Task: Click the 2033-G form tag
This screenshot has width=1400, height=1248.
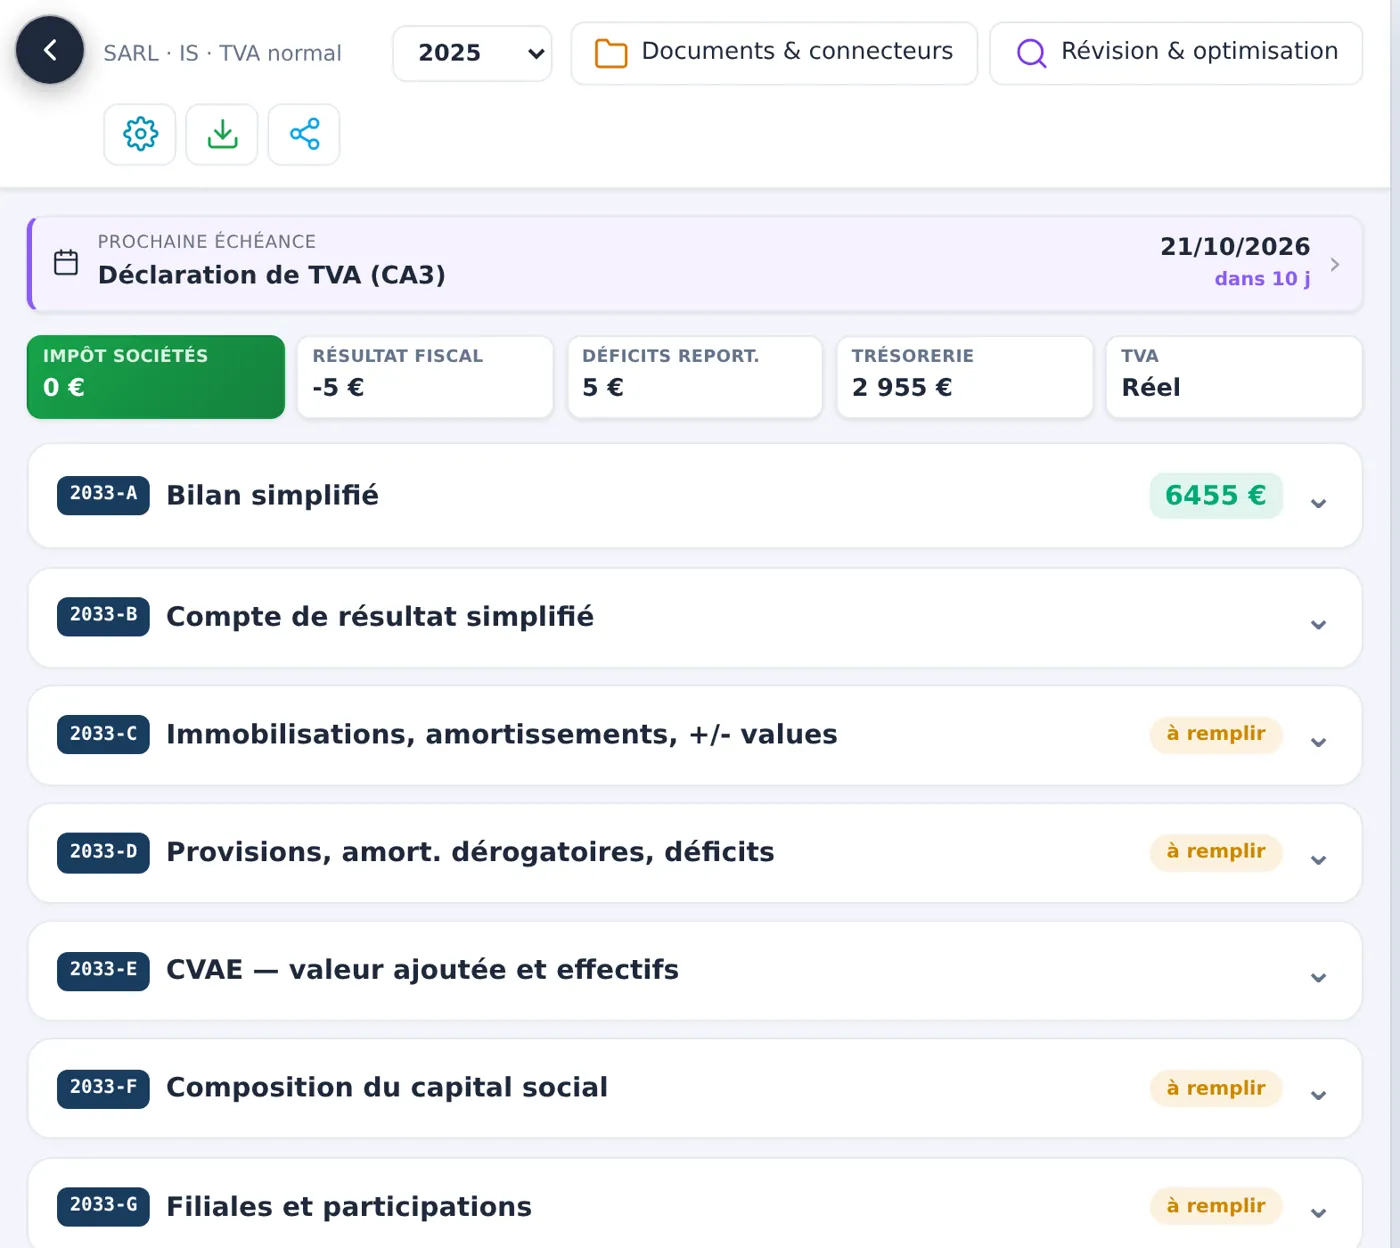Action: [x=103, y=1206]
